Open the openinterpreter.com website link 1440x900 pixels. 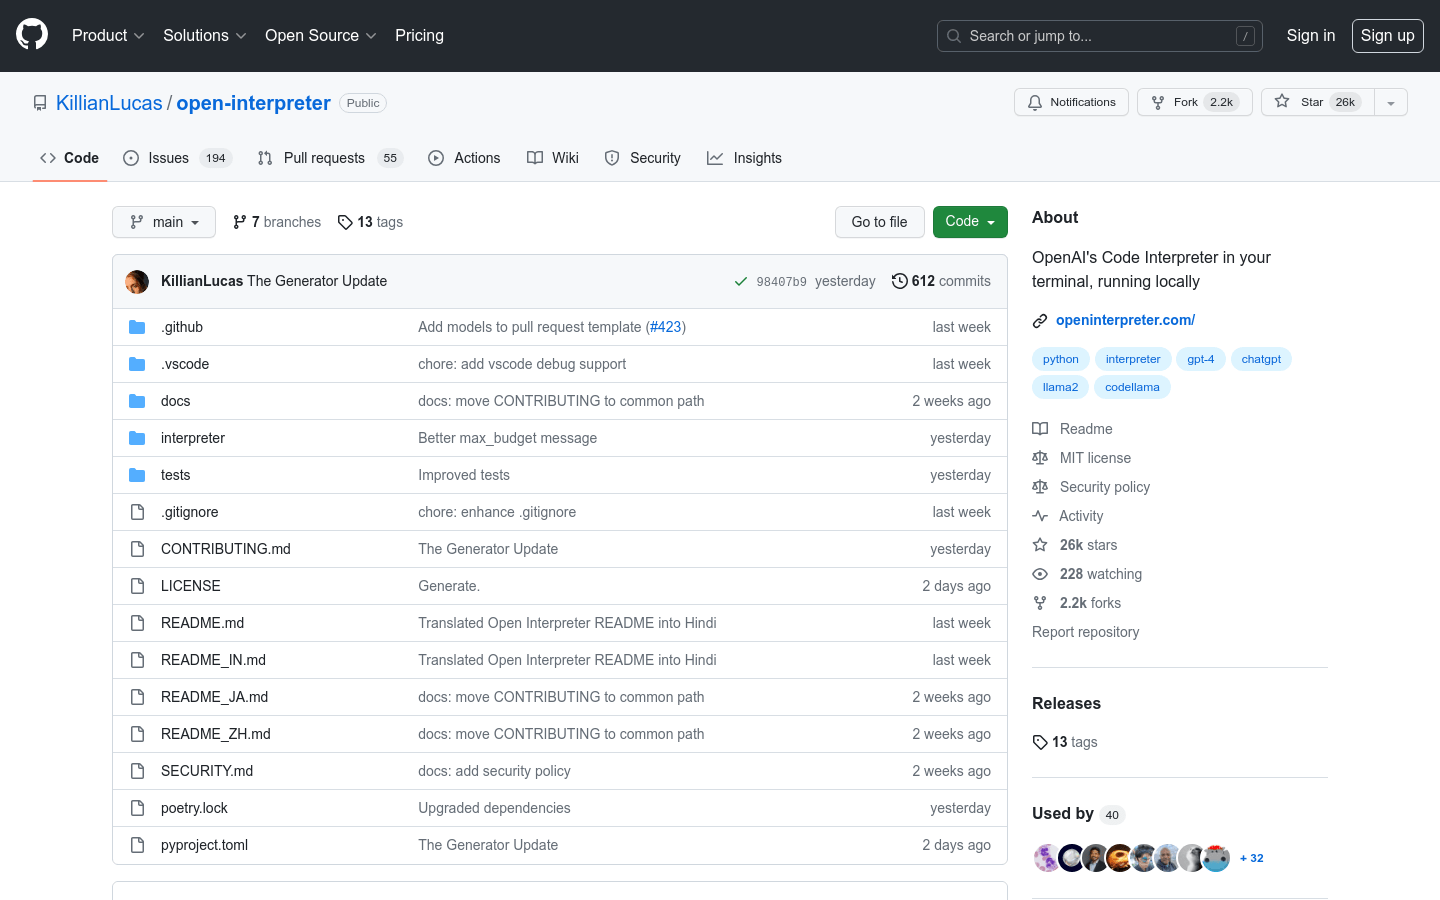pyautogui.click(x=1125, y=320)
